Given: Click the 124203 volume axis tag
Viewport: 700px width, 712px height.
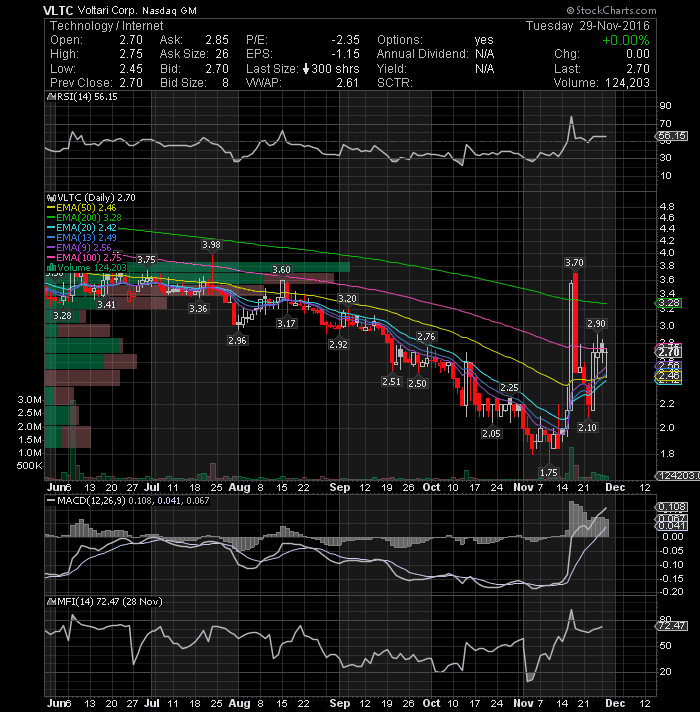Looking at the screenshot, I should tap(677, 475).
